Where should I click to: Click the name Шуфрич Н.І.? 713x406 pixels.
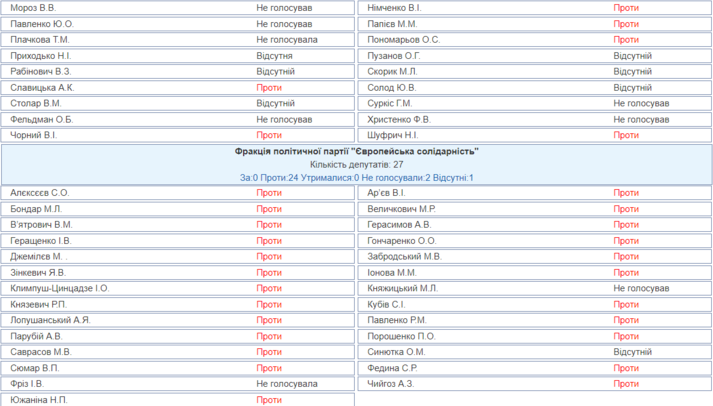click(392, 135)
